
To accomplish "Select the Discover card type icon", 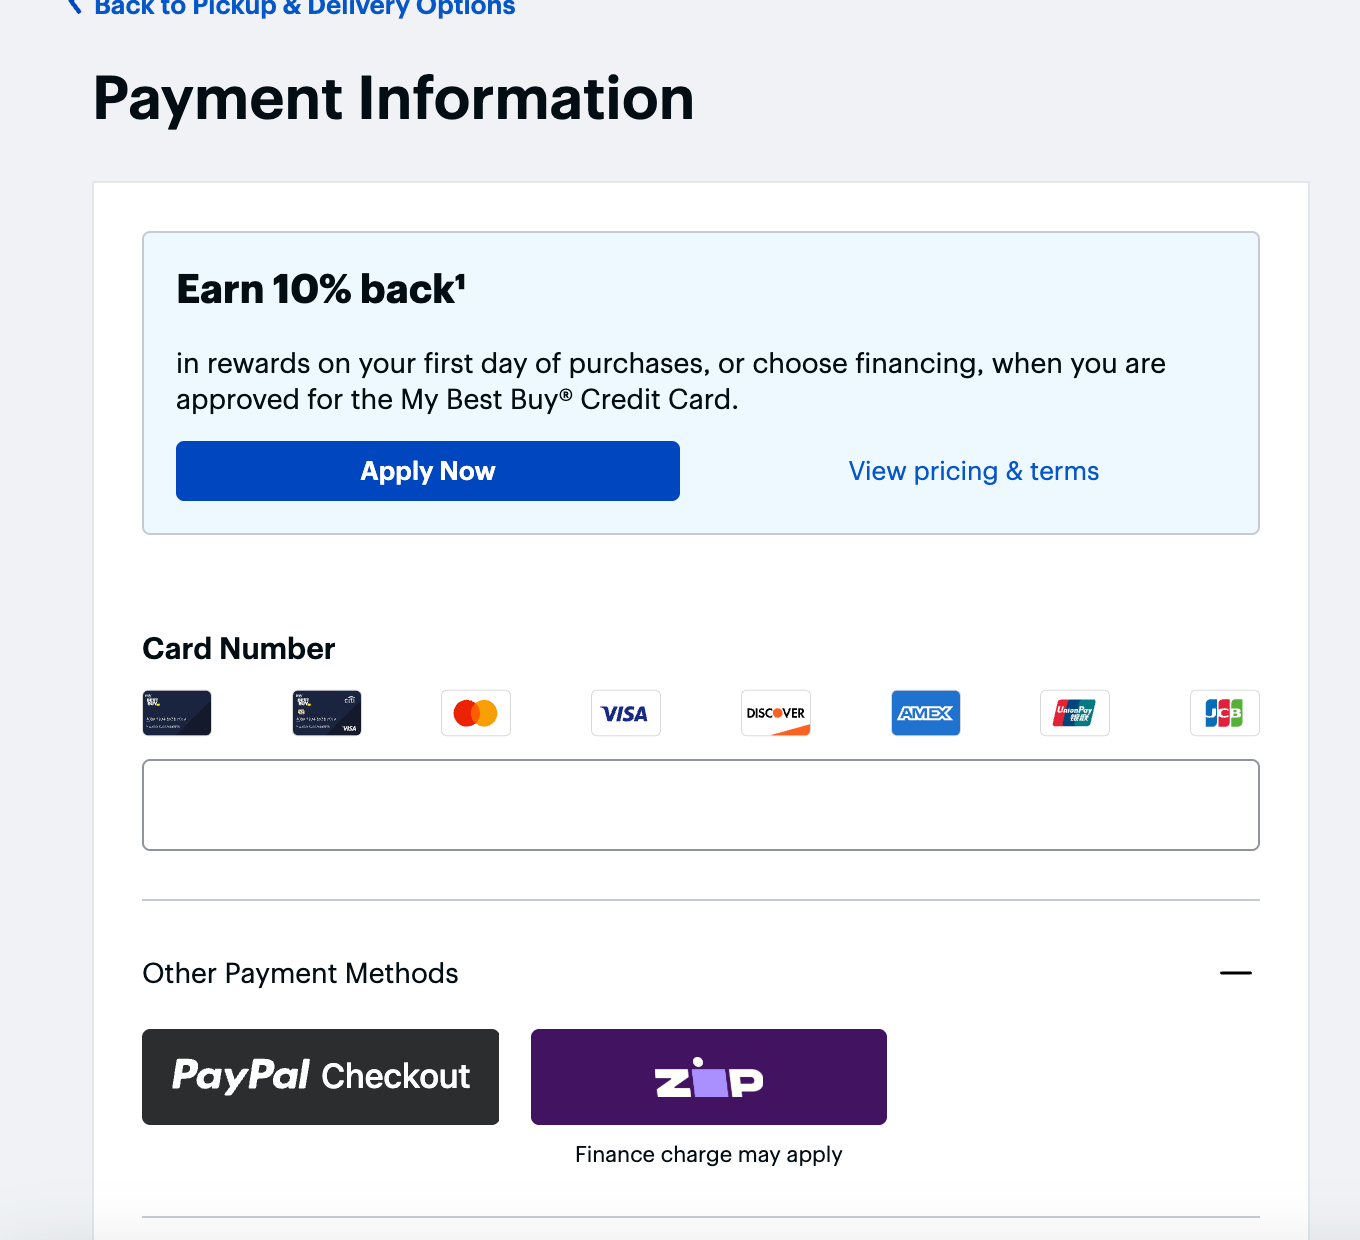I will point(775,713).
